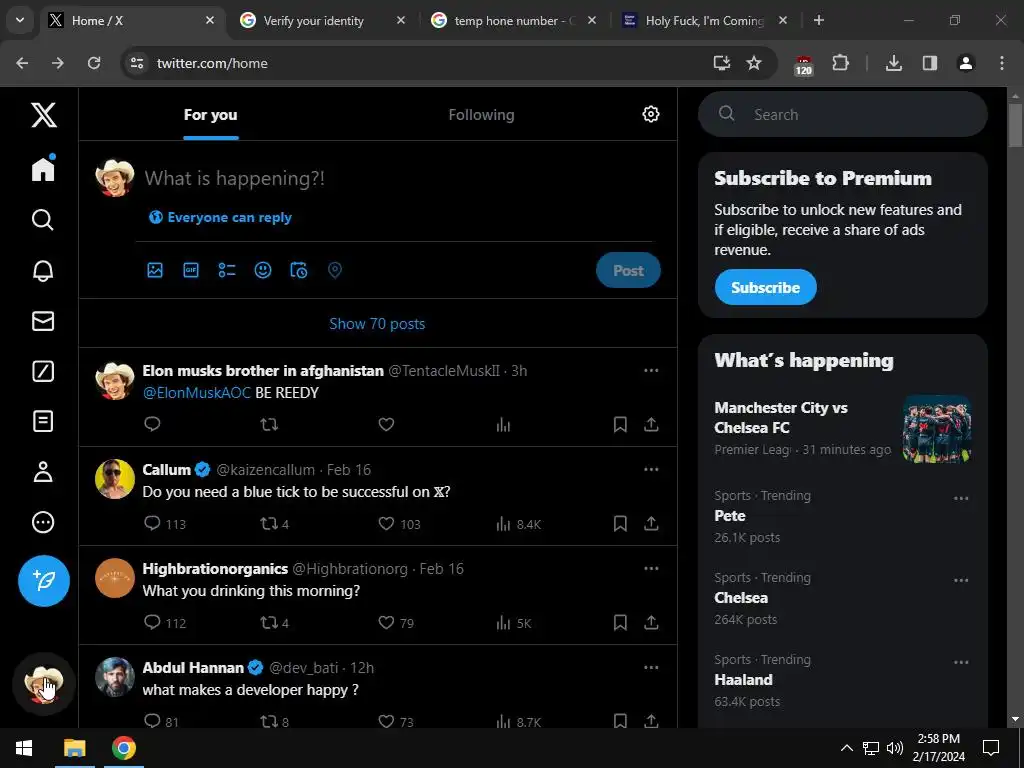
Task: Open a new browser tab
Action: point(818,20)
